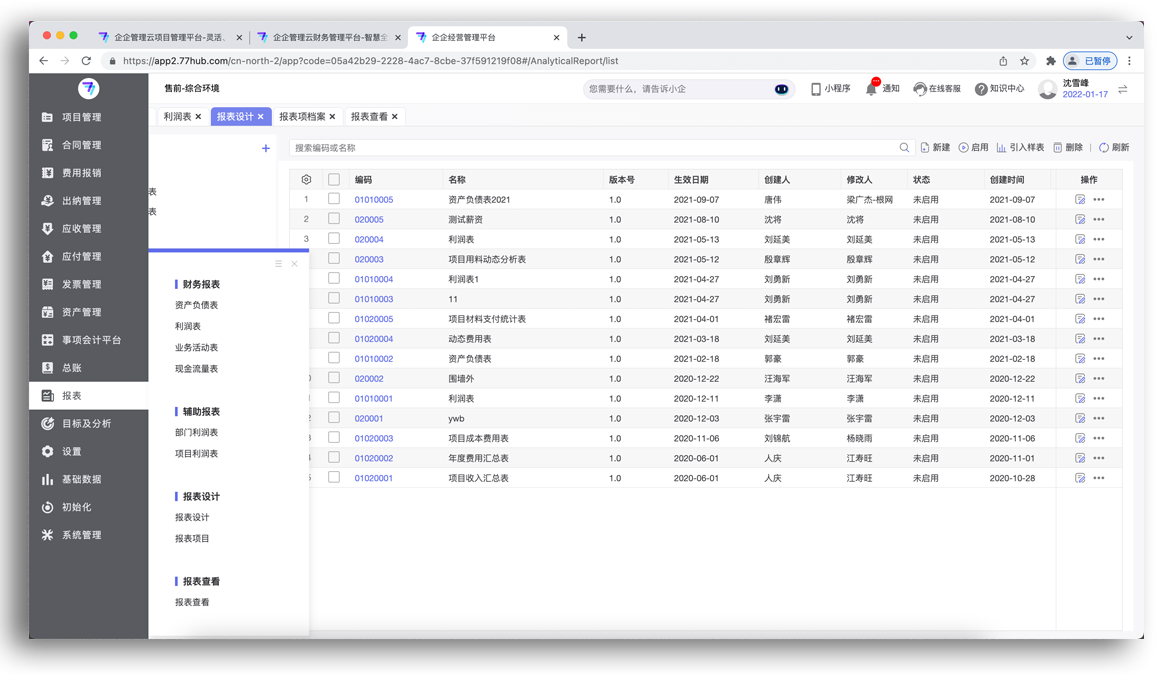Open 资产管理 module
This screenshot has height=680, width=1168.
pyautogui.click(x=82, y=312)
